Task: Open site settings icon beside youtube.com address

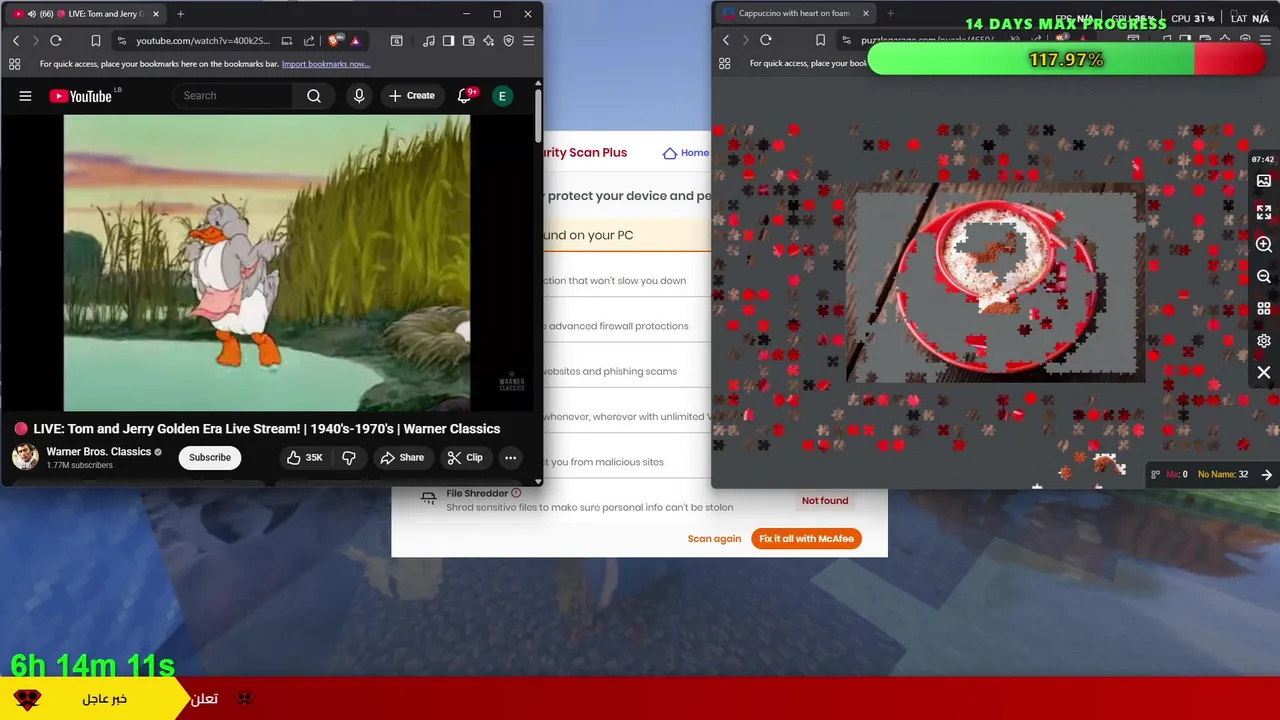Action: tap(121, 41)
